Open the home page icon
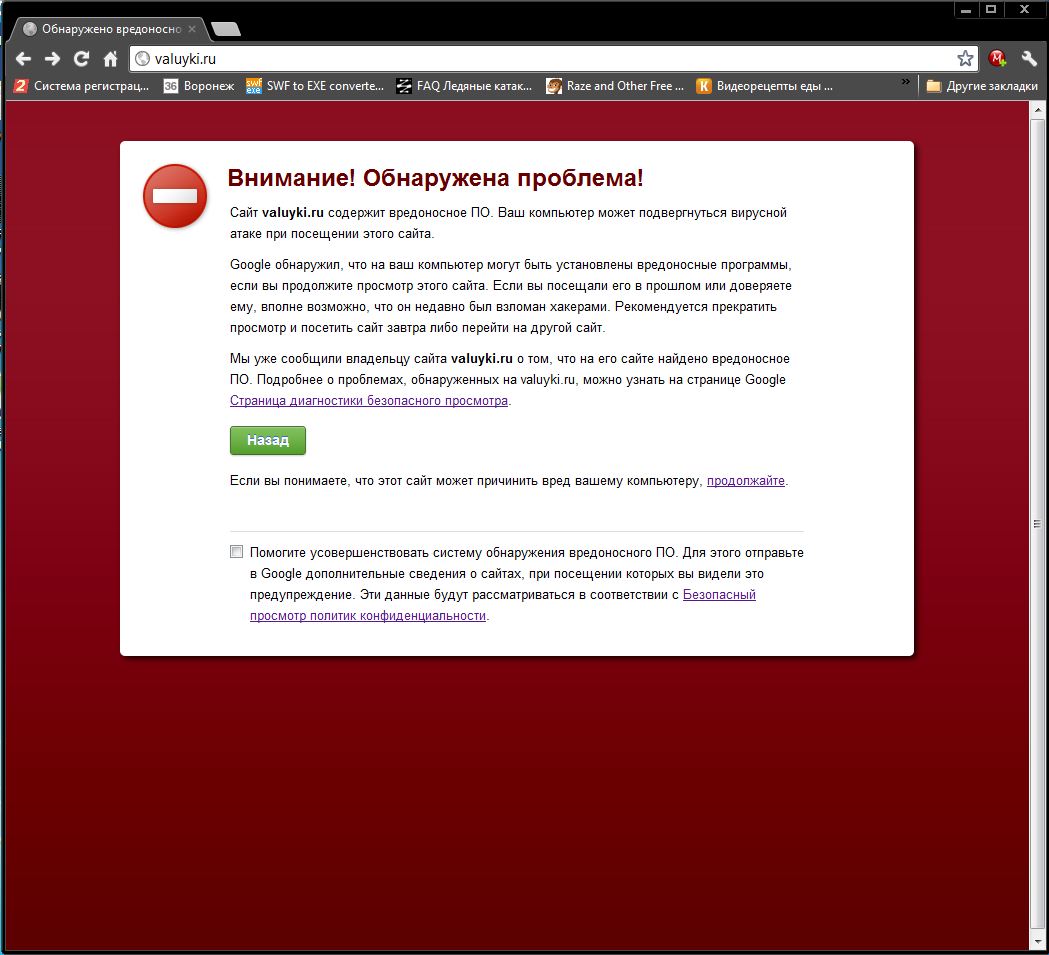The image size is (1049, 955). 110,59
